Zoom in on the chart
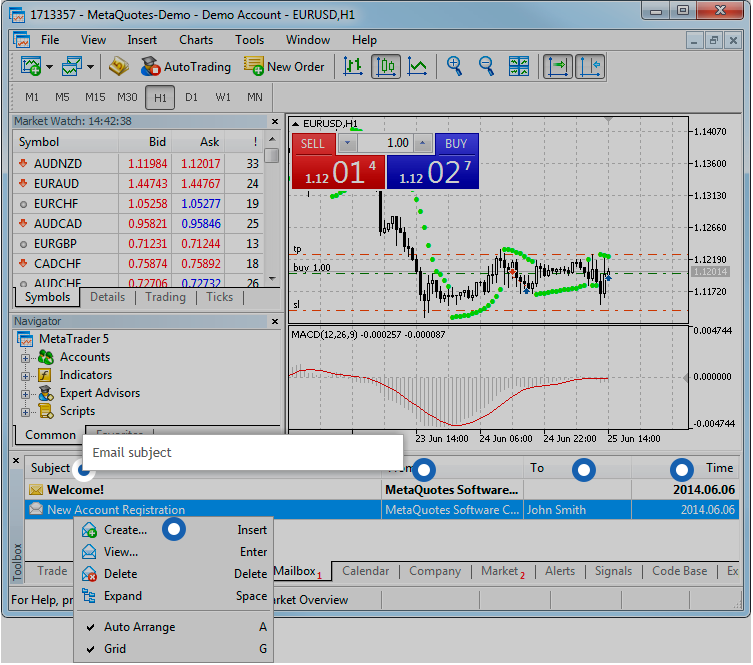753x665 pixels. [x=454, y=66]
